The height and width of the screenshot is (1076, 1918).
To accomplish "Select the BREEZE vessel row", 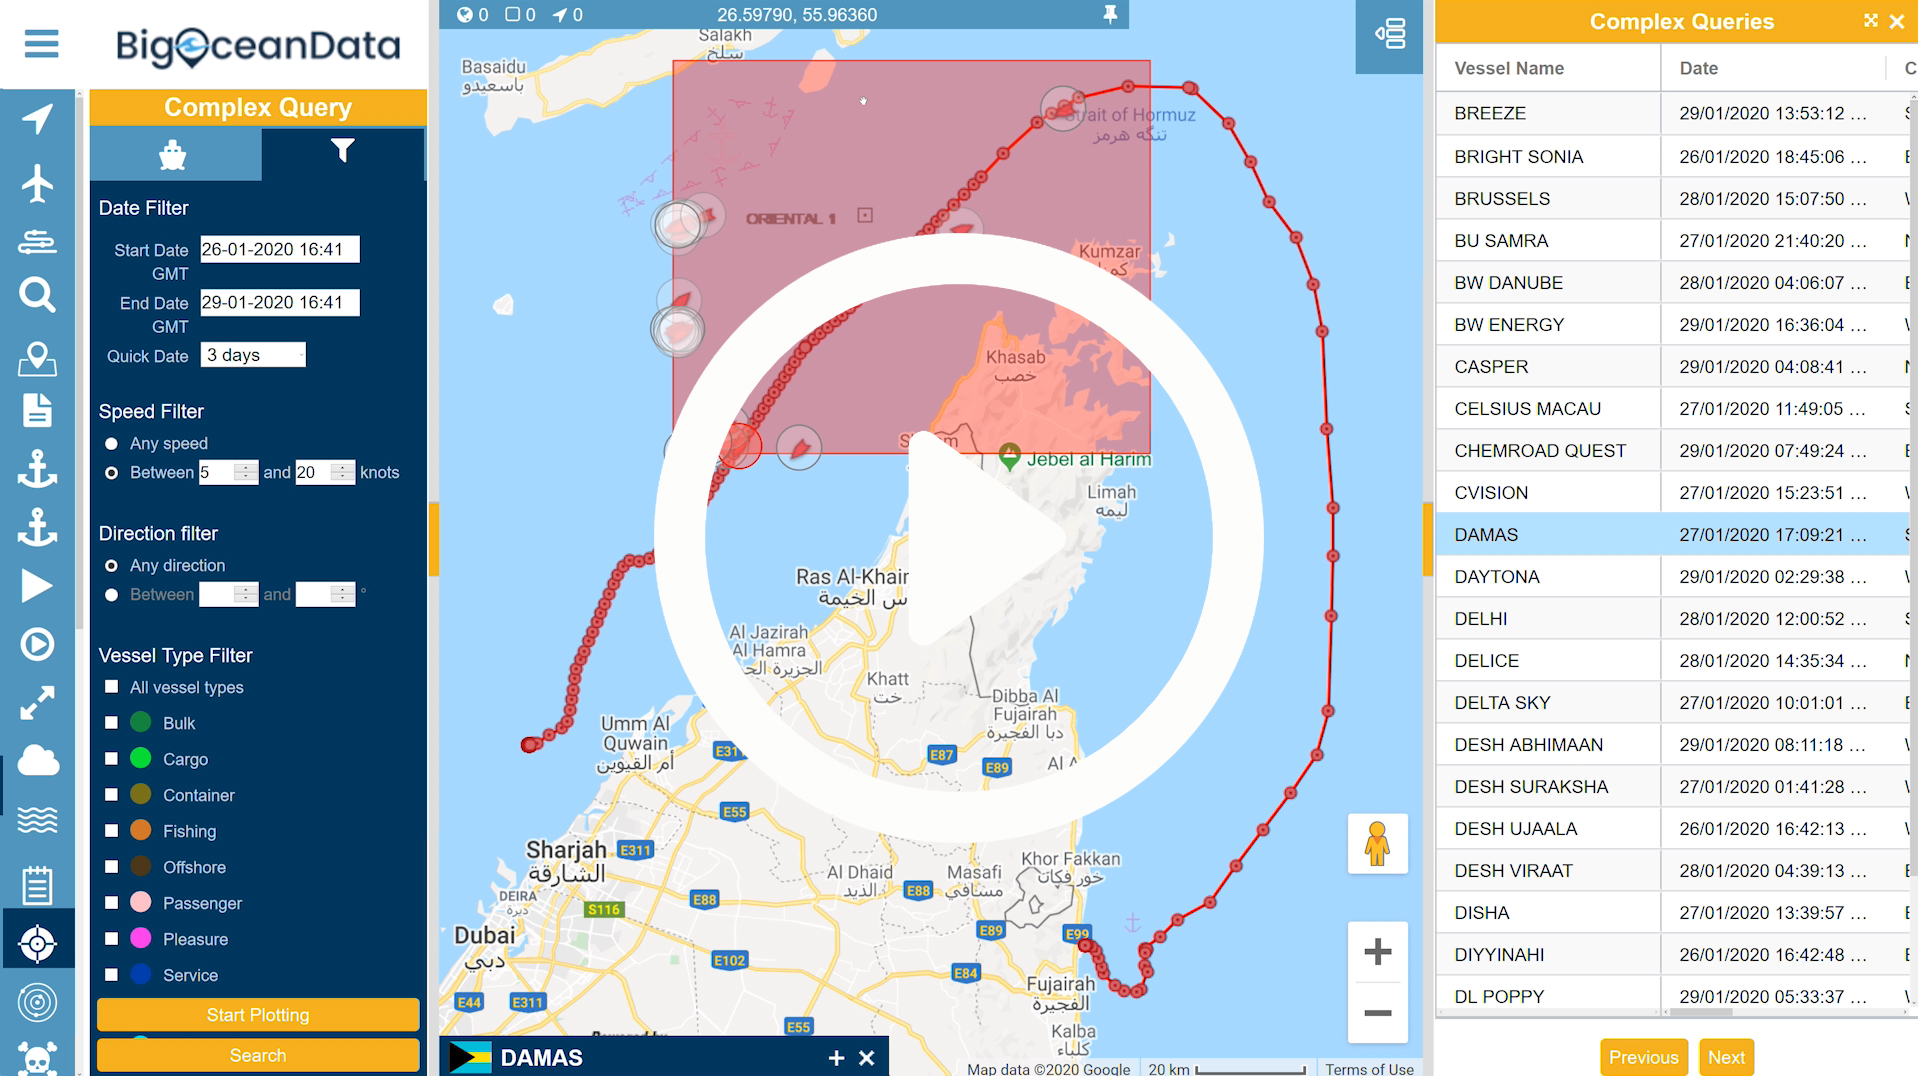I will [x=1672, y=113].
